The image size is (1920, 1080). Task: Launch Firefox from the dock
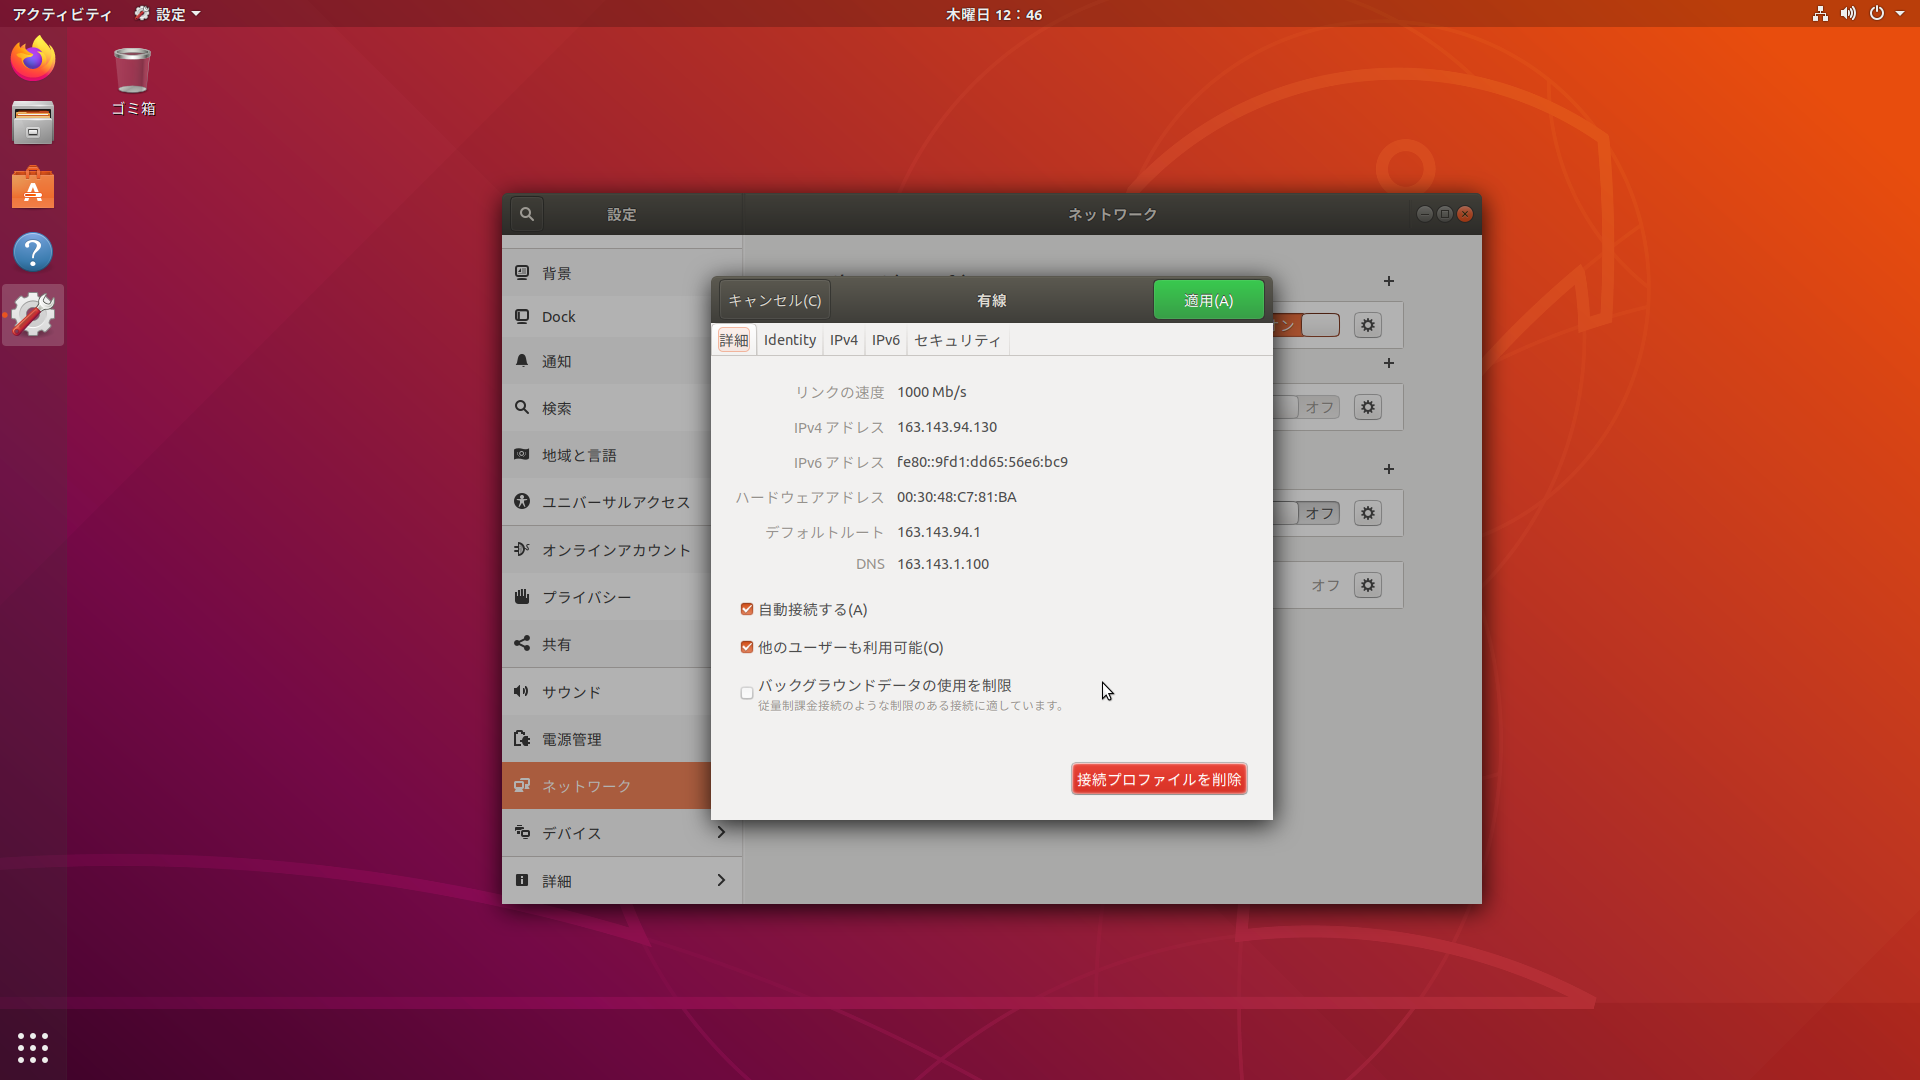[33, 59]
